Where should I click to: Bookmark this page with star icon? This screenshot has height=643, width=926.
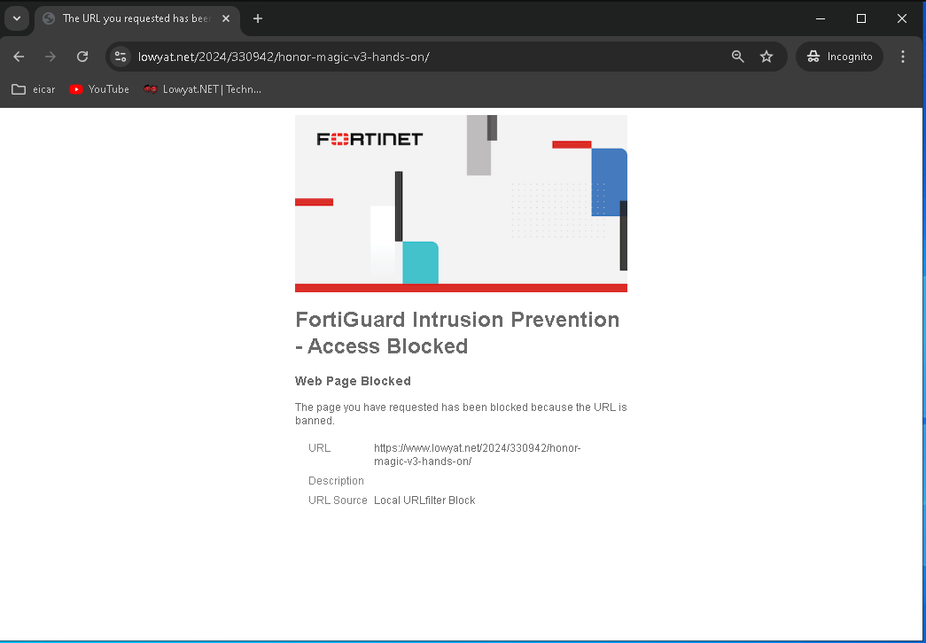[x=767, y=57]
